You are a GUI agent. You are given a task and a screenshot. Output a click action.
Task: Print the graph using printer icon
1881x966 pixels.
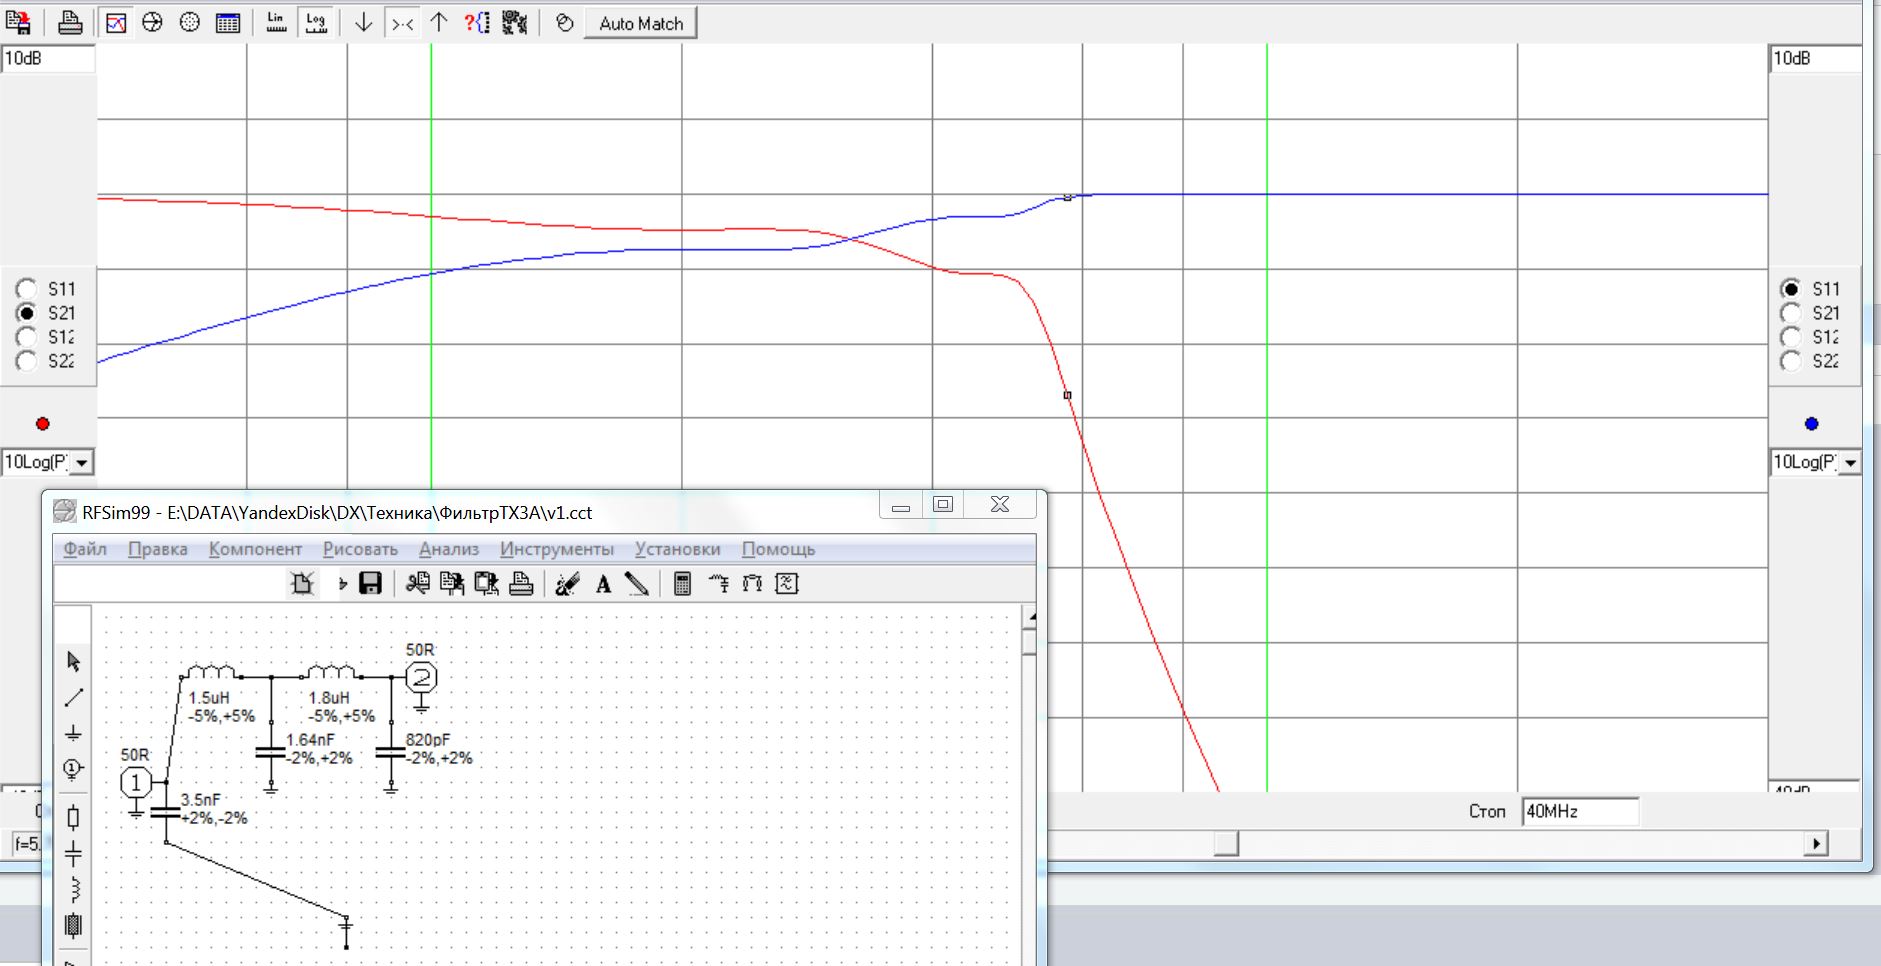[70, 23]
